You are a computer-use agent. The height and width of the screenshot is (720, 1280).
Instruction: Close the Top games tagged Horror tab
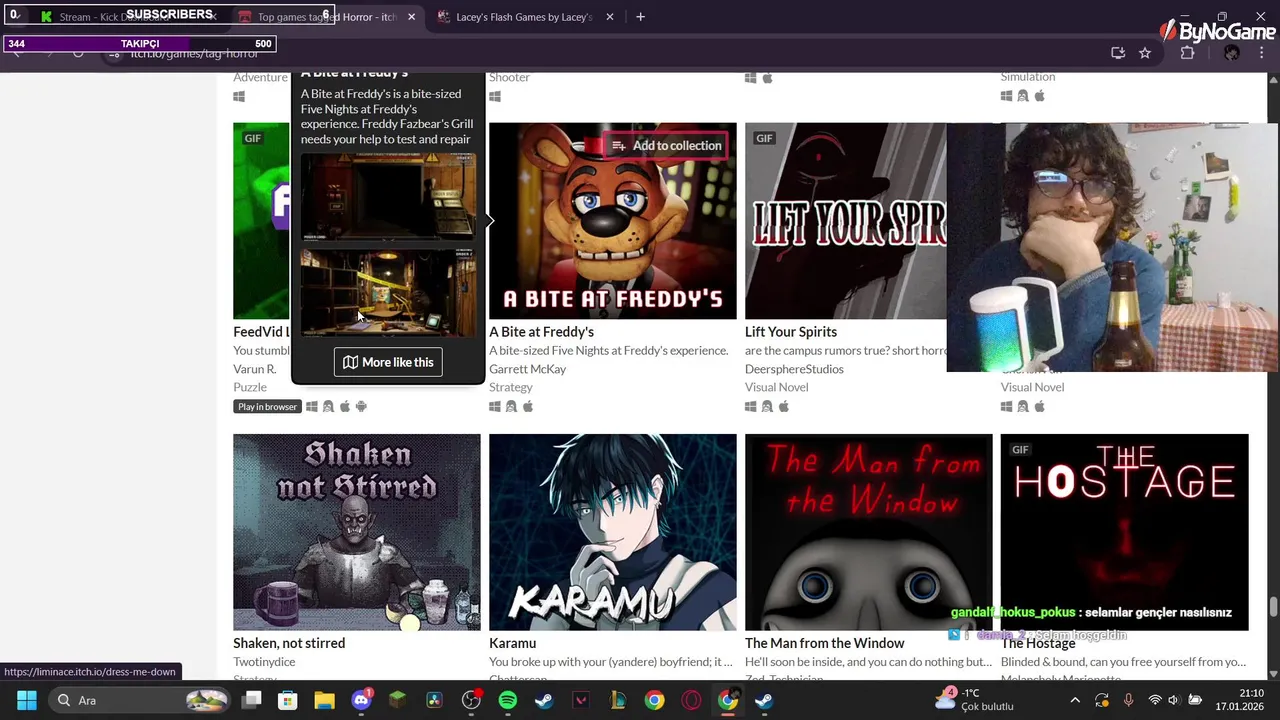411,17
